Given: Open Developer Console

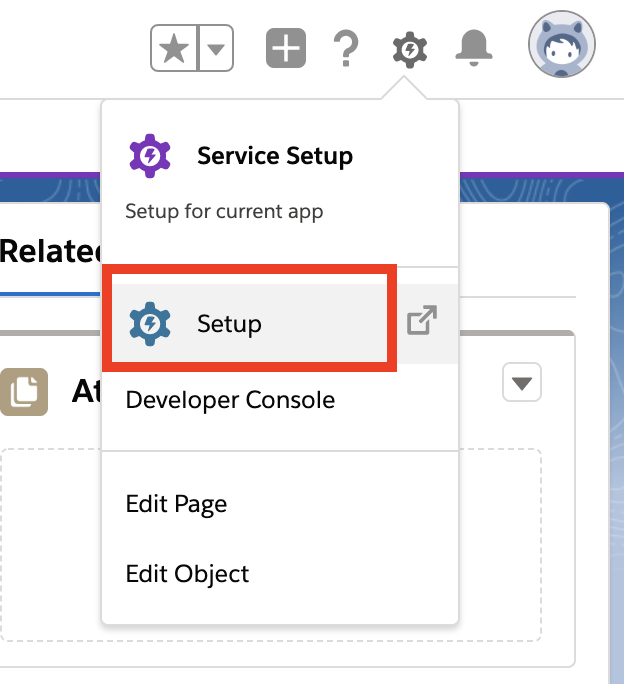Looking at the screenshot, I should click(x=230, y=400).
